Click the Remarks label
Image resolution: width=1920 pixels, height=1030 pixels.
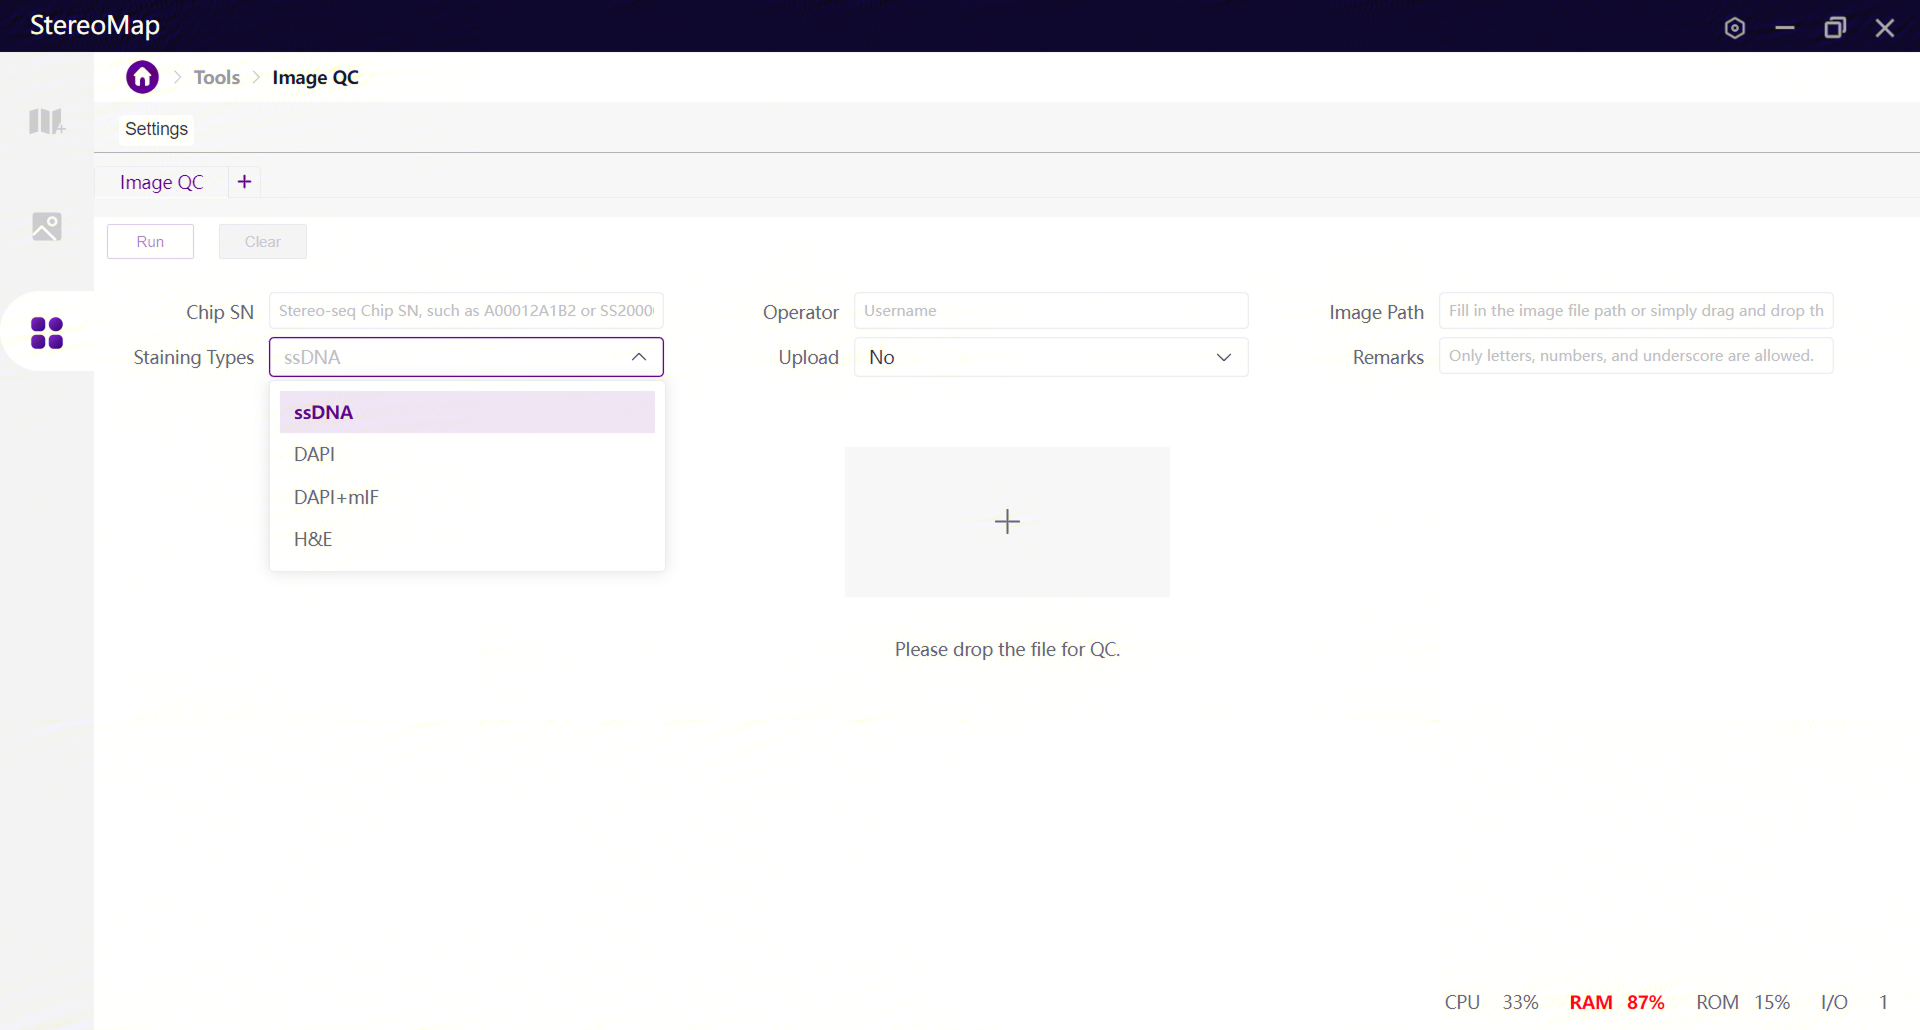pos(1388,357)
